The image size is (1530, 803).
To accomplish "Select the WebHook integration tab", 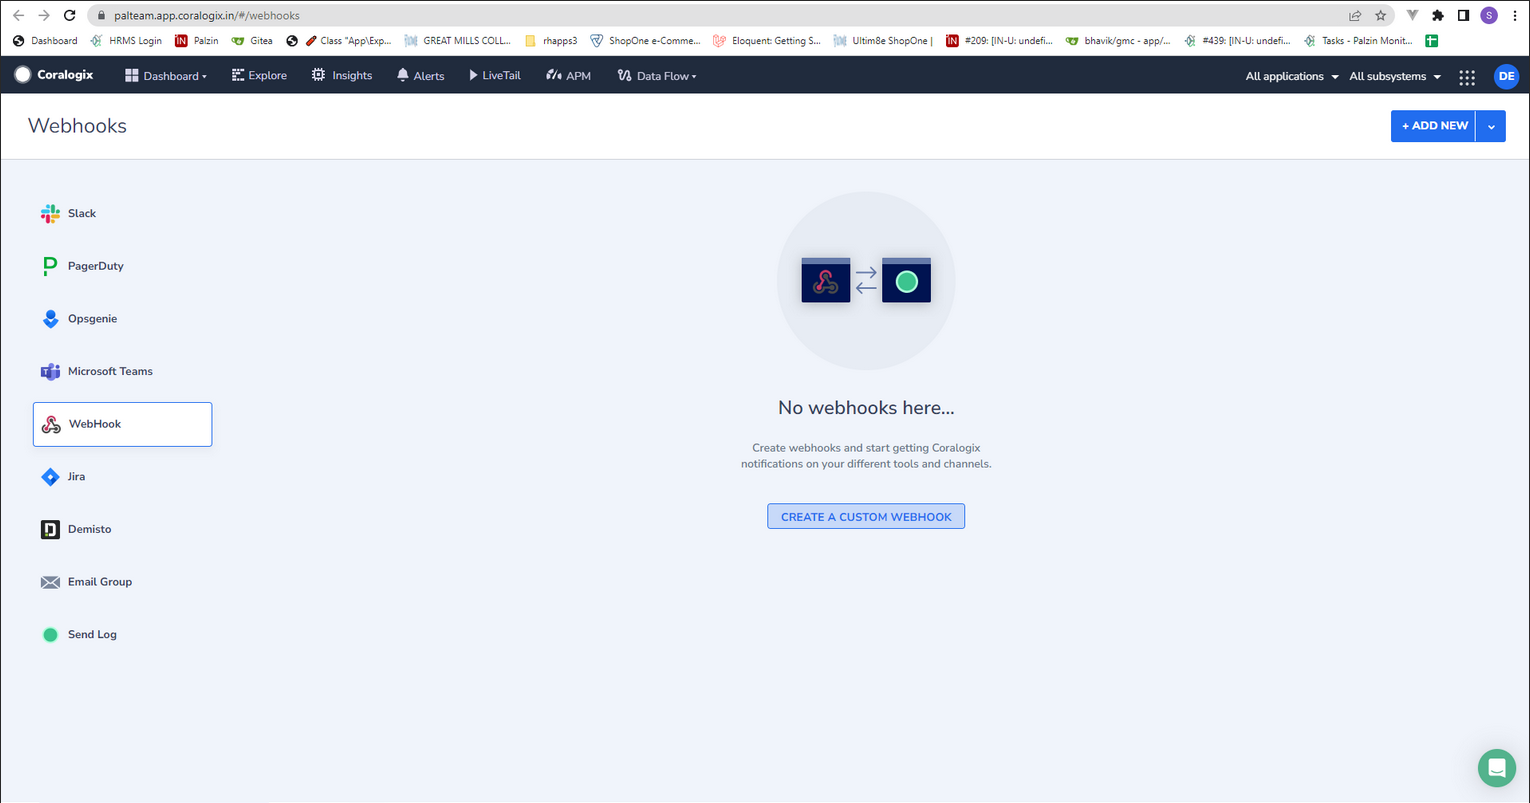I will click(x=122, y=424).
